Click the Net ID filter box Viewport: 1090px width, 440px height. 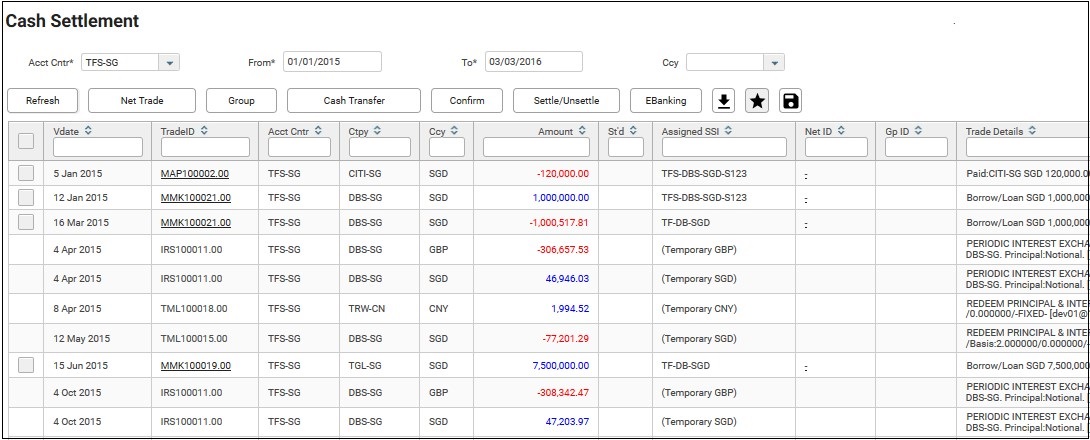tap(836, 147)
